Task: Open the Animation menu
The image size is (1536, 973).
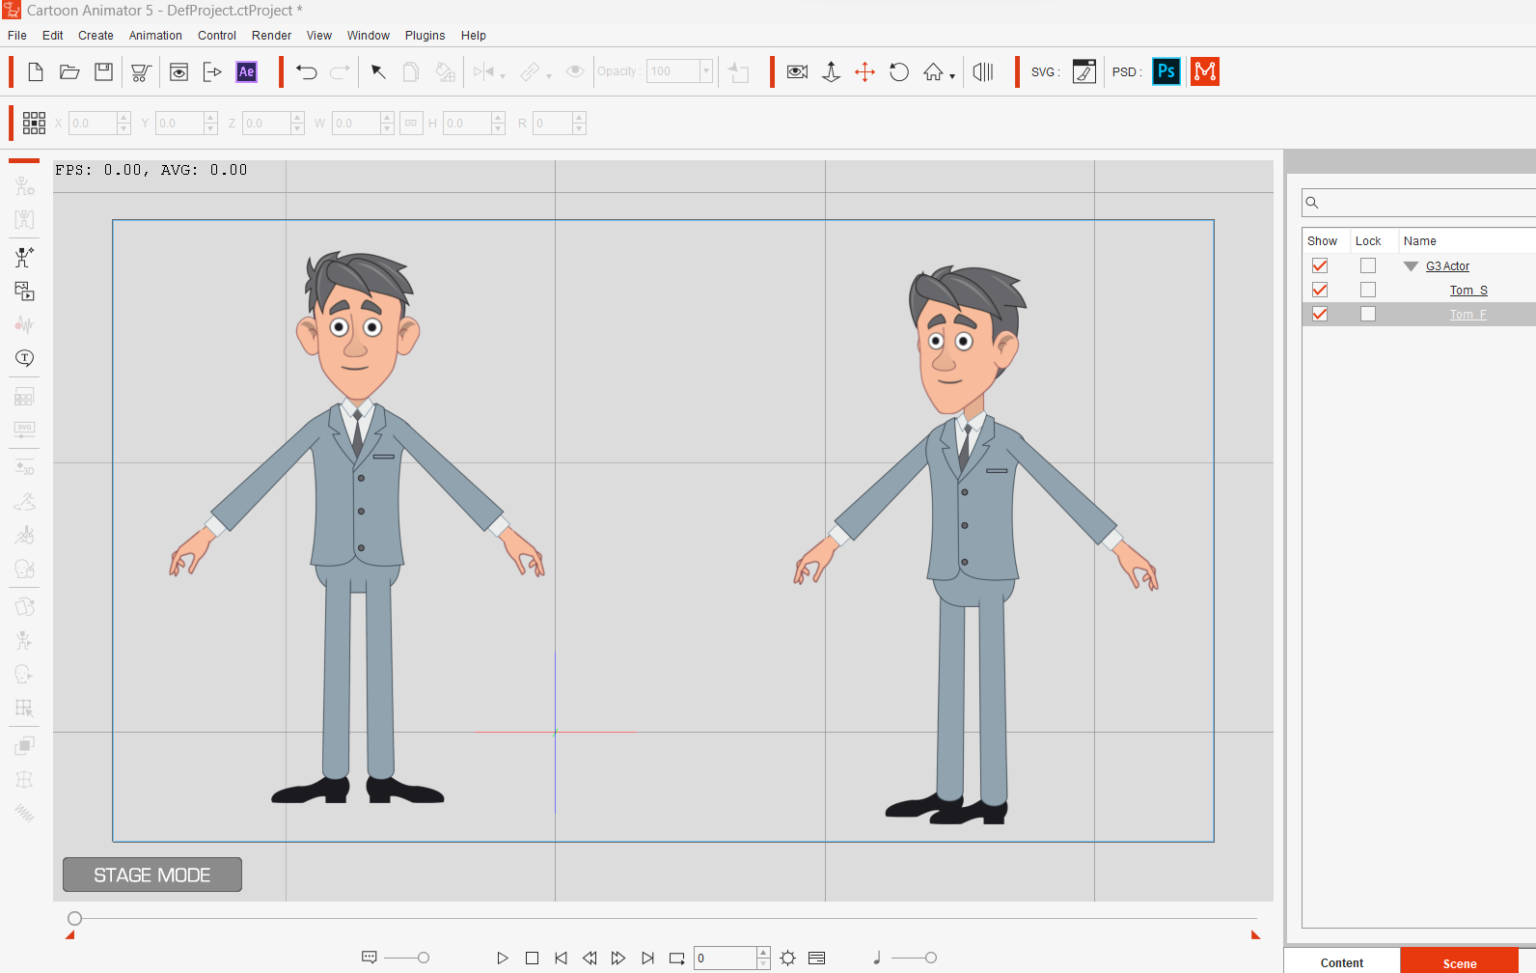Action: [x=155, y=35]
